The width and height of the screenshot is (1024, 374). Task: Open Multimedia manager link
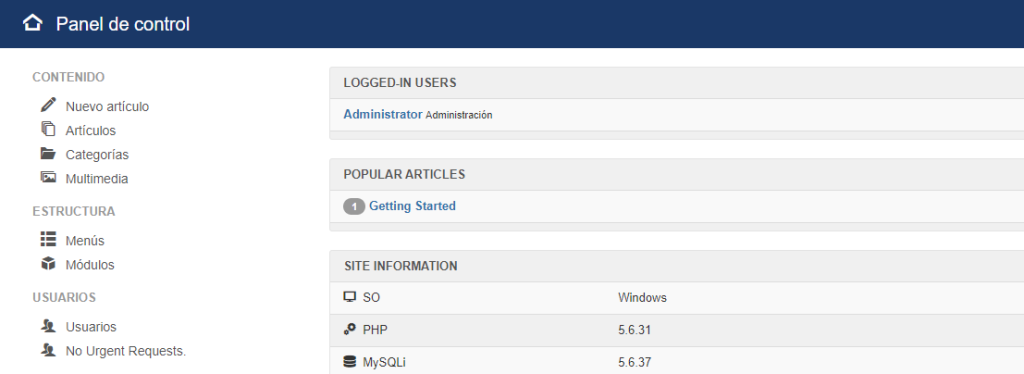click(x=97, y=178)
